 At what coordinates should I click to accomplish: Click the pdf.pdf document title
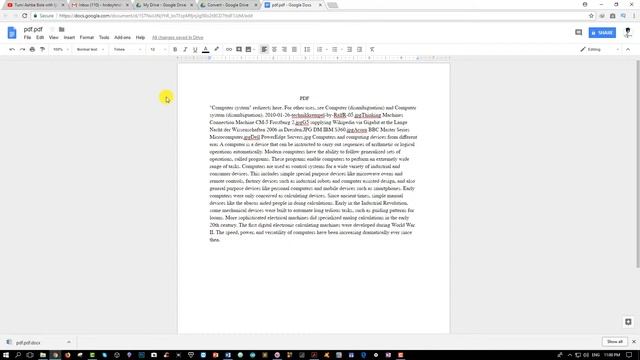[x=33, y=29]
